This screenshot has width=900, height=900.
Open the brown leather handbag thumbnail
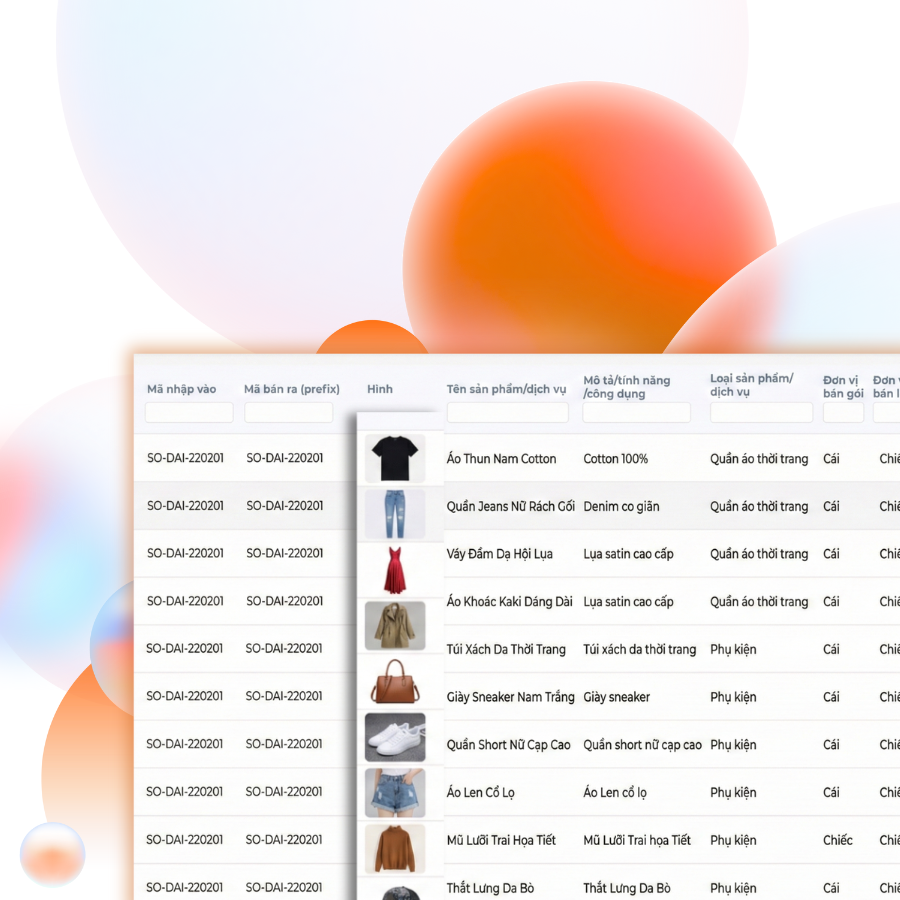click(x=394, y=681)
